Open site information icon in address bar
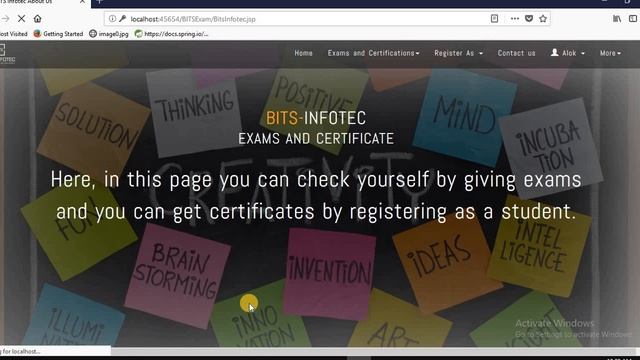The width and height of the screenshot is (640, 360). point(112,19)
